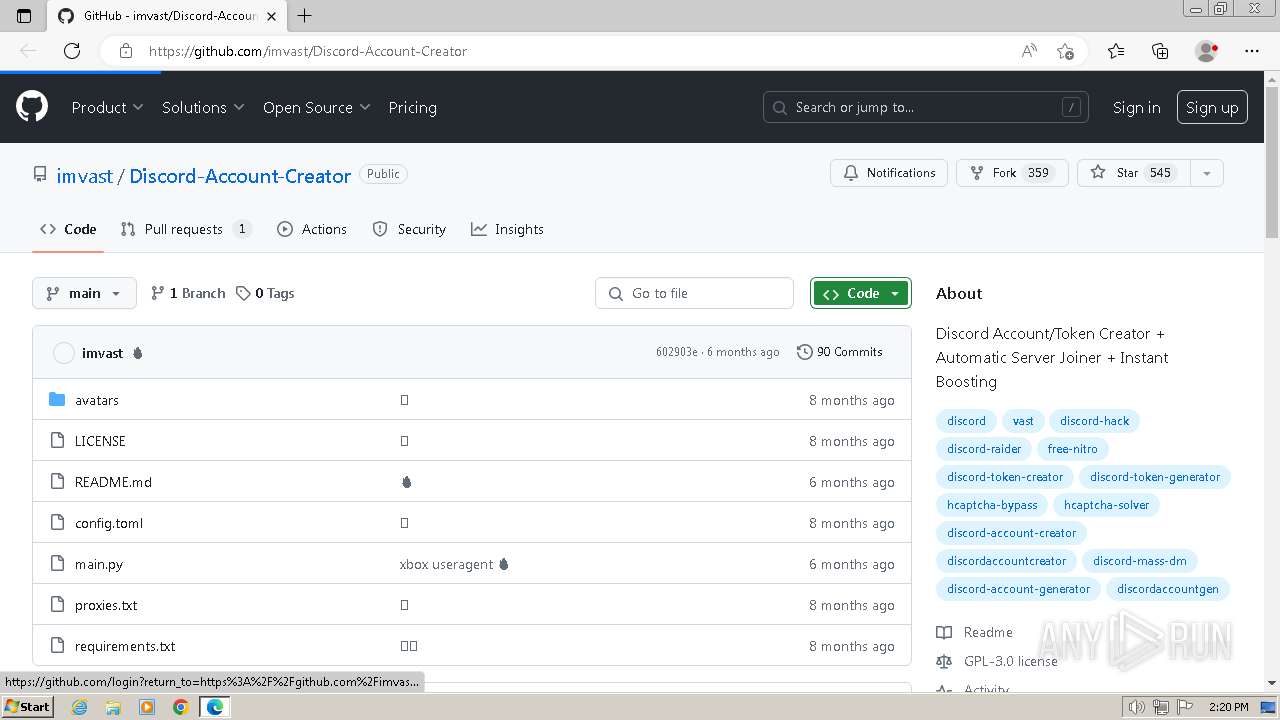Click the commit history clock icon
Image resolution: width=1280 pixels, height=720 pixels.
coord(804,352)
